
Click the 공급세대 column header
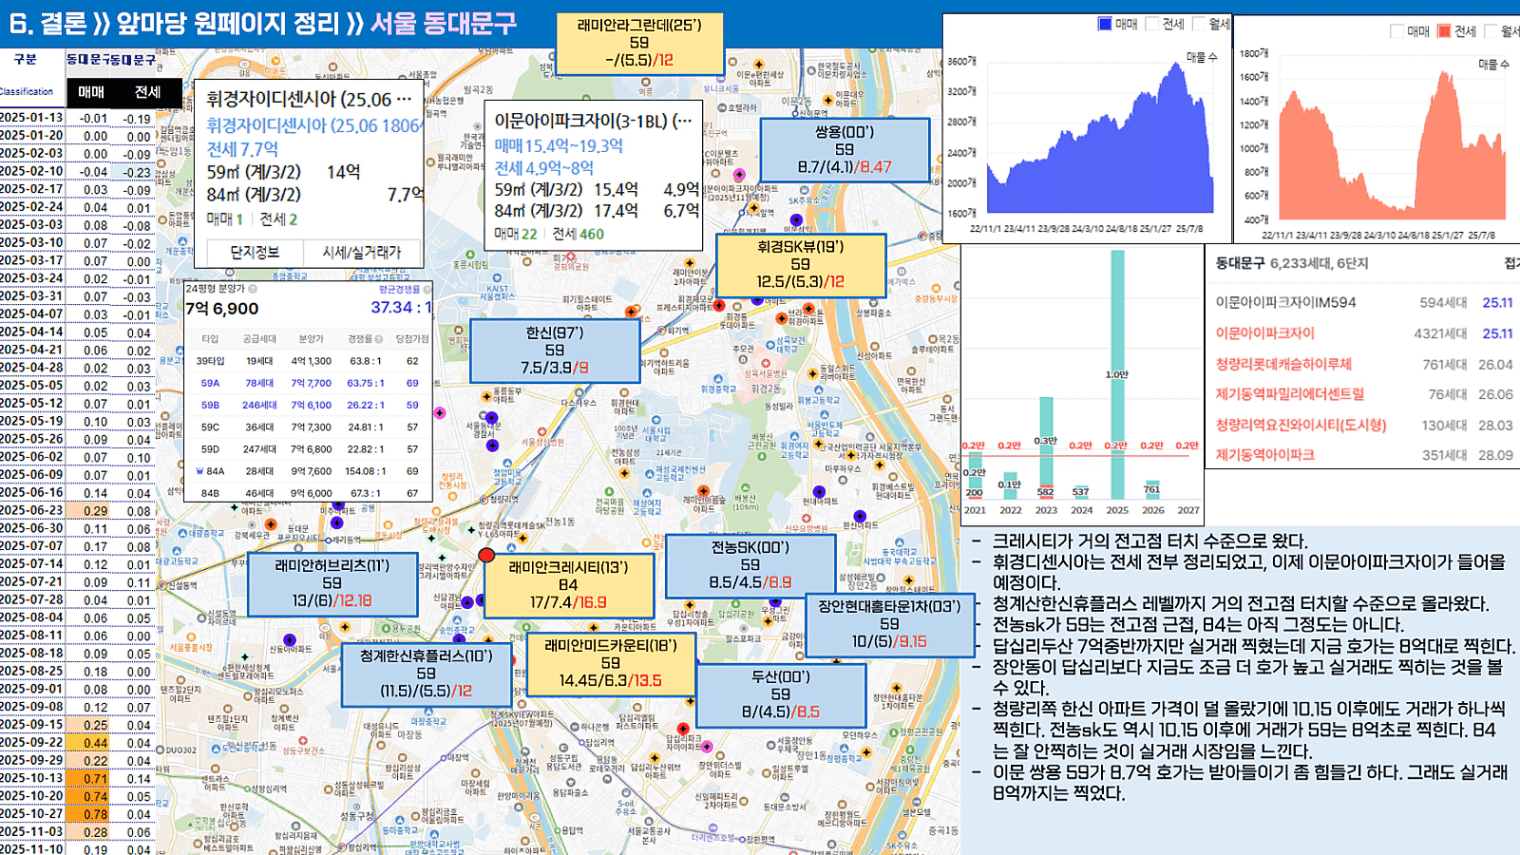260,339
